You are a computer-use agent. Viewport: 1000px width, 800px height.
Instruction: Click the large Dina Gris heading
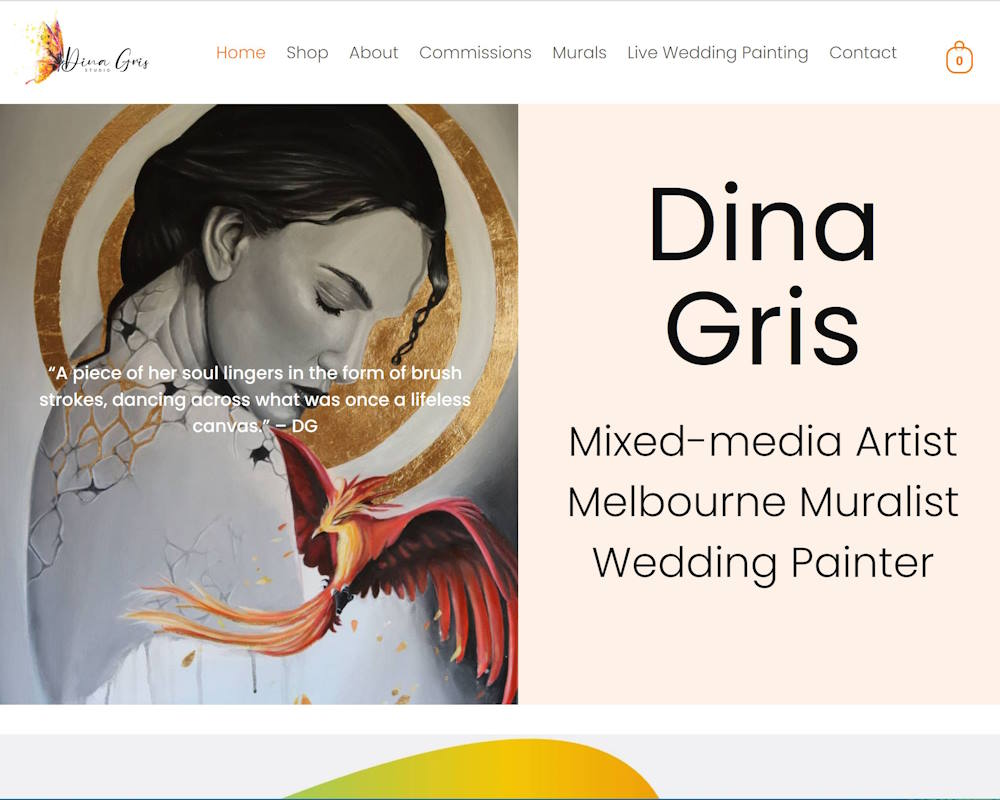coord(762,275)
